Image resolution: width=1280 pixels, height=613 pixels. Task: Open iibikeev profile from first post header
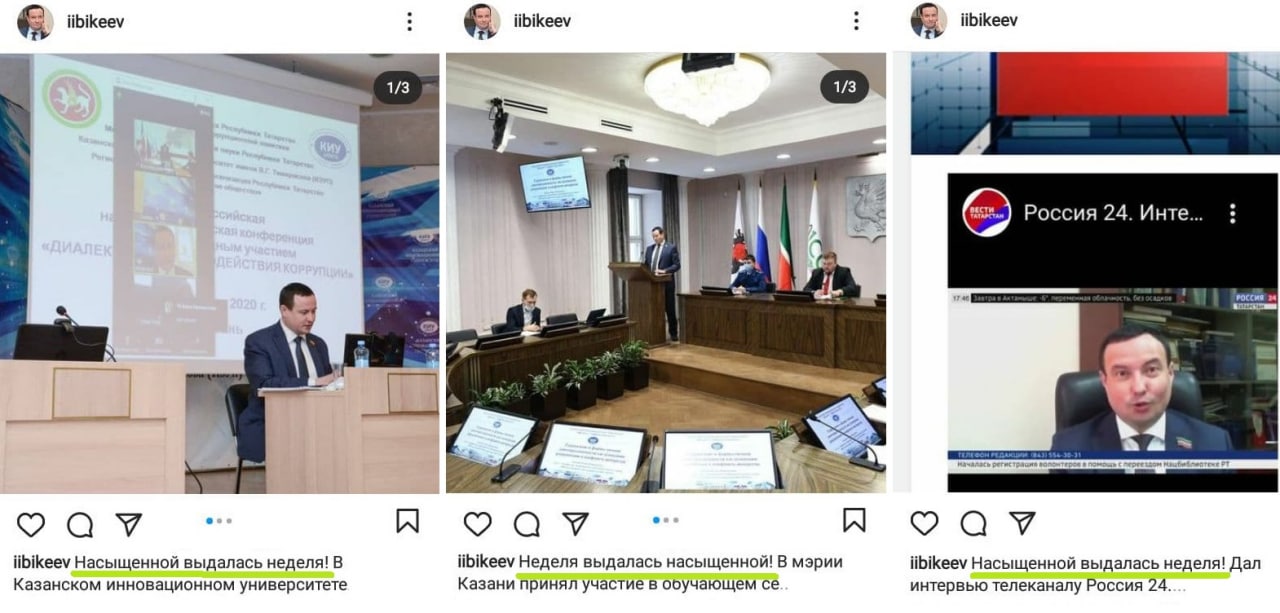click(x=96, y=21)
